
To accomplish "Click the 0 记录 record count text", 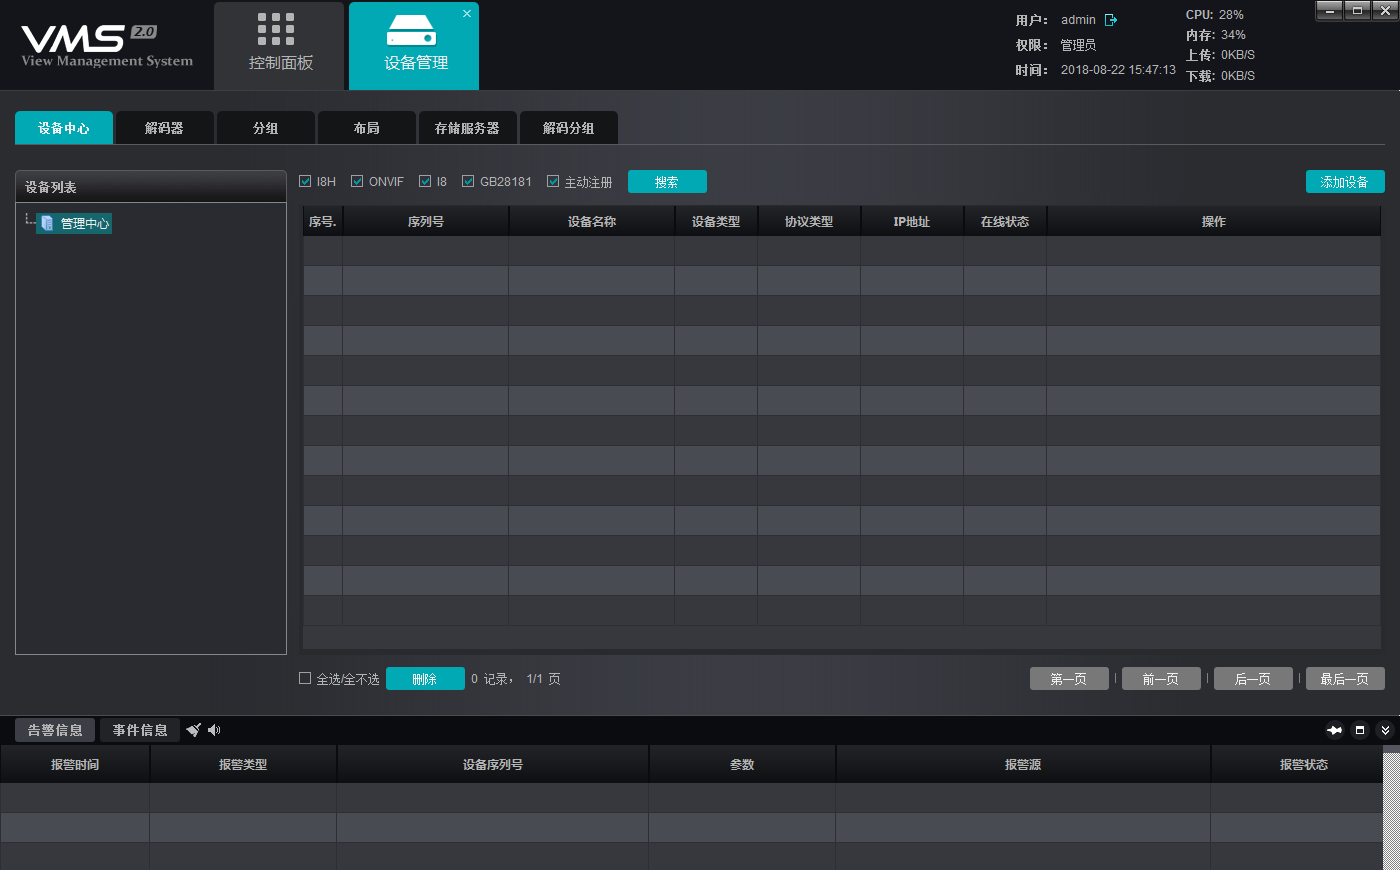I will click(490, 679).
